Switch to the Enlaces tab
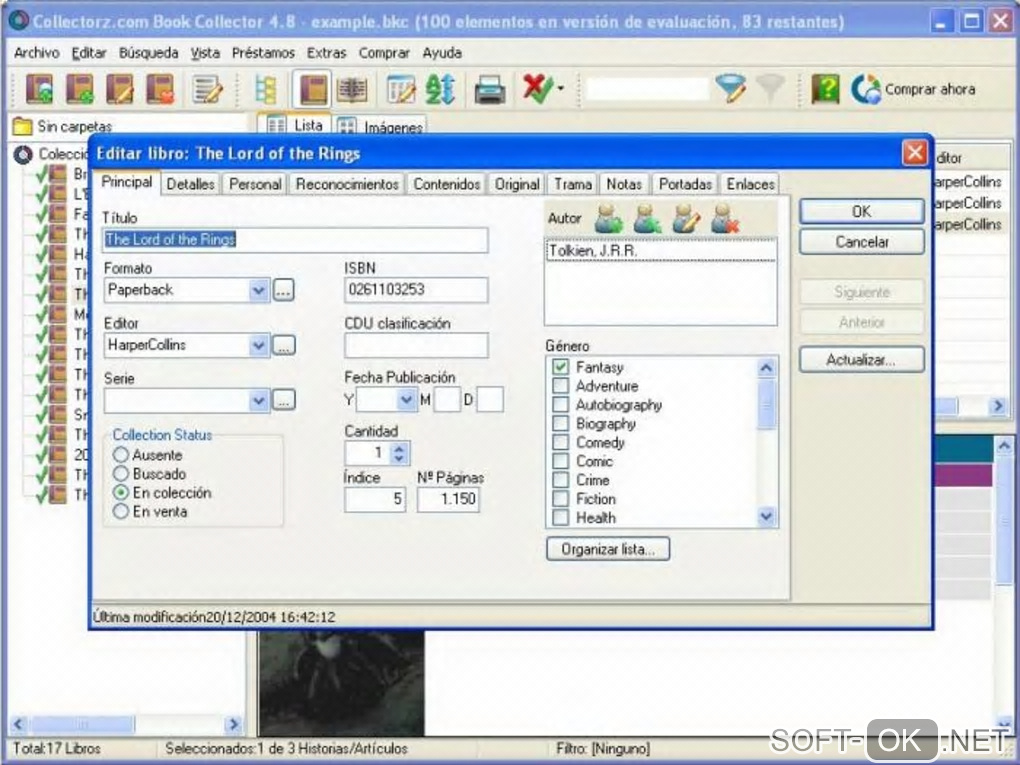This screenshot has width=1020, height=765. (750, 184)
